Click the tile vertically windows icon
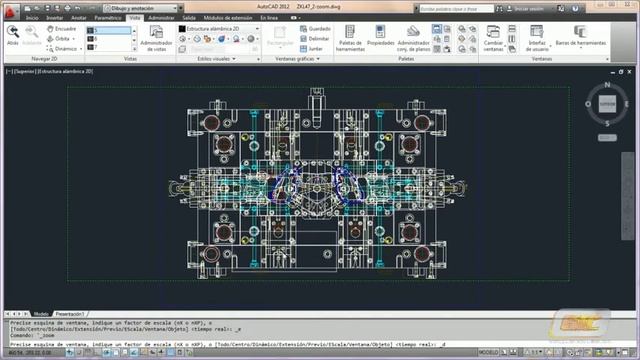Viewport: 640px width, 360px height. pyautogui.click(x=512, y=39)
